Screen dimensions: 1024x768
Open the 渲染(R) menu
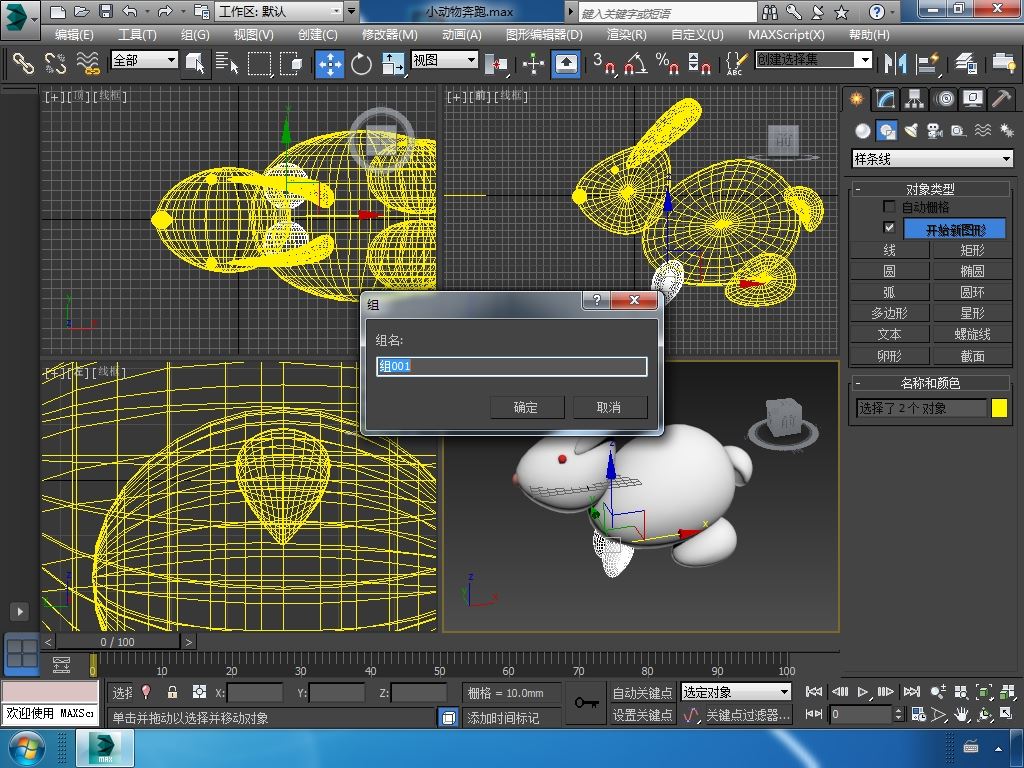point(626,35)
